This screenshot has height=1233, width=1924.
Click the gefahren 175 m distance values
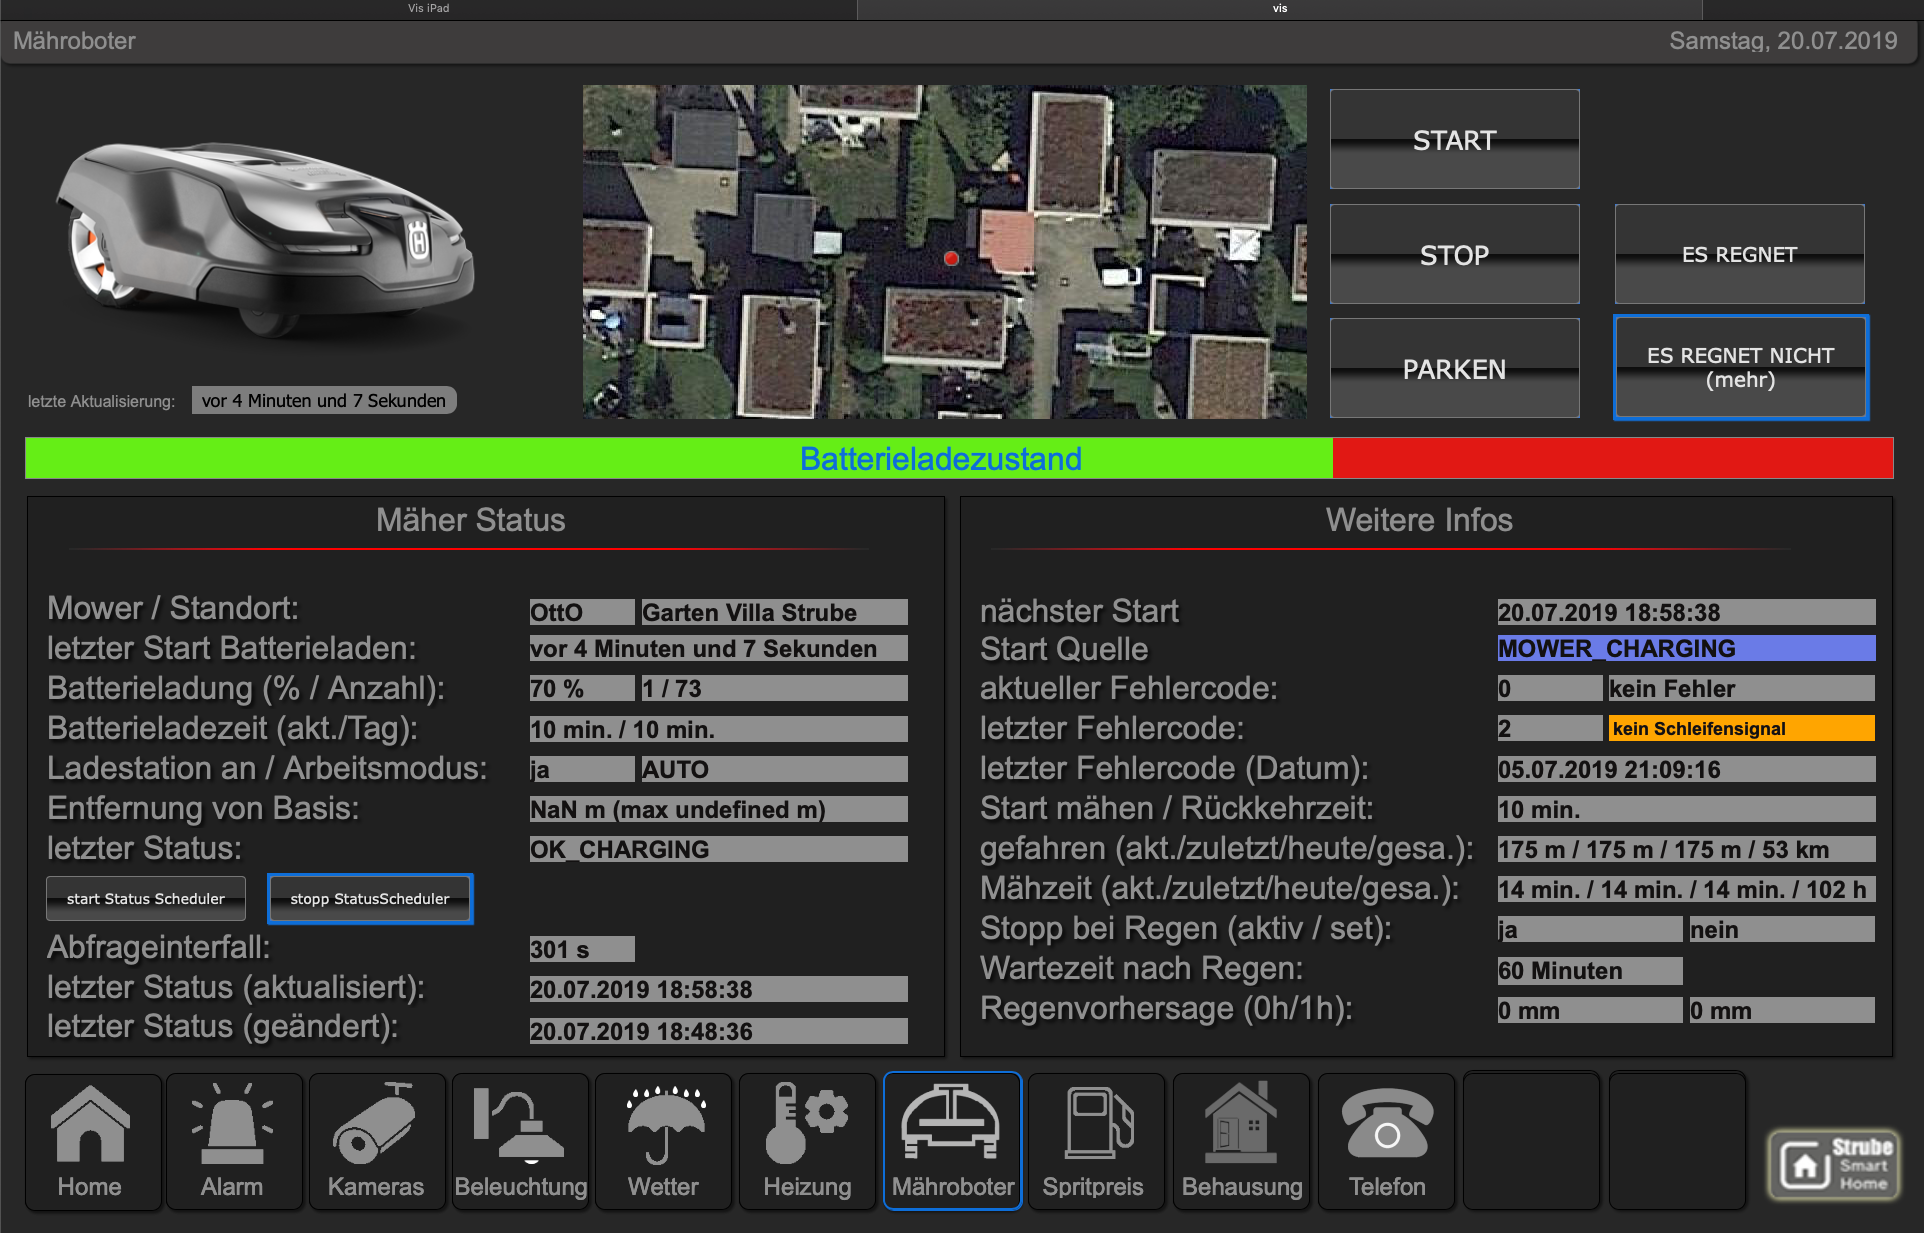click(x=1686, y=849)
